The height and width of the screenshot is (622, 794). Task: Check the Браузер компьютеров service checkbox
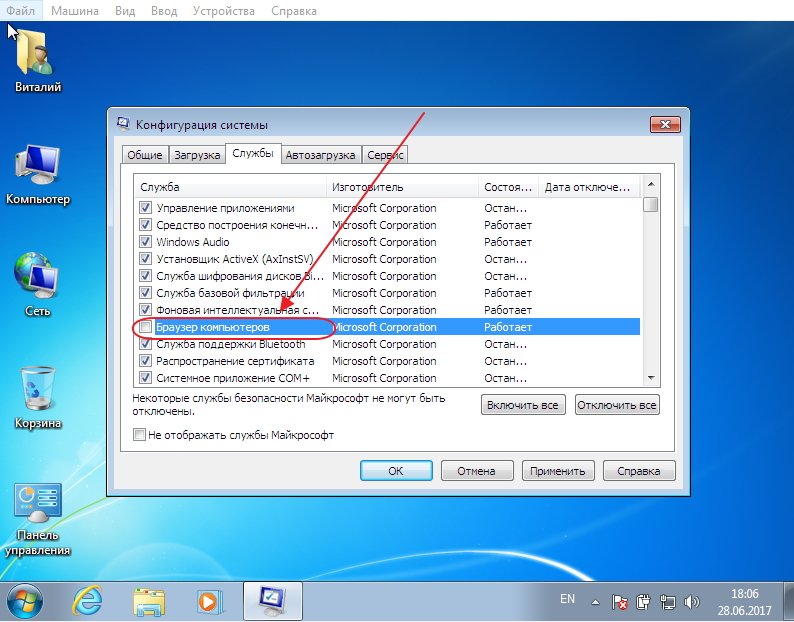[145, 327]
